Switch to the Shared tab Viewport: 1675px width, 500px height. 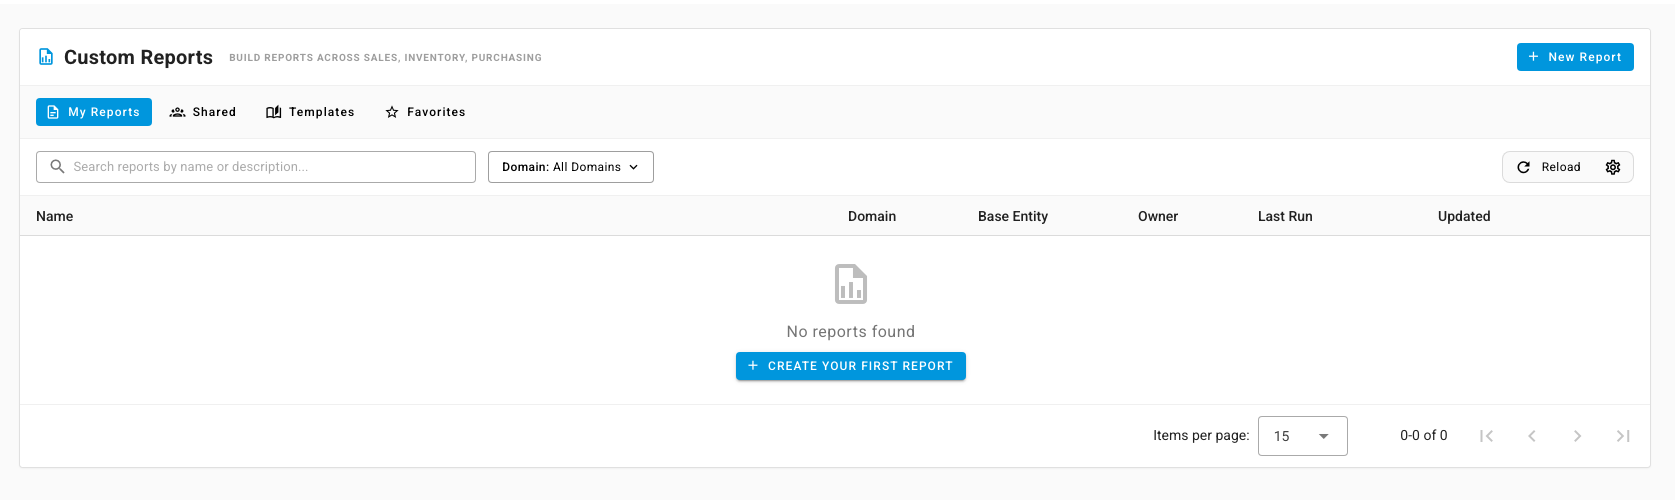pyautogui.click(x=203, y=112)
